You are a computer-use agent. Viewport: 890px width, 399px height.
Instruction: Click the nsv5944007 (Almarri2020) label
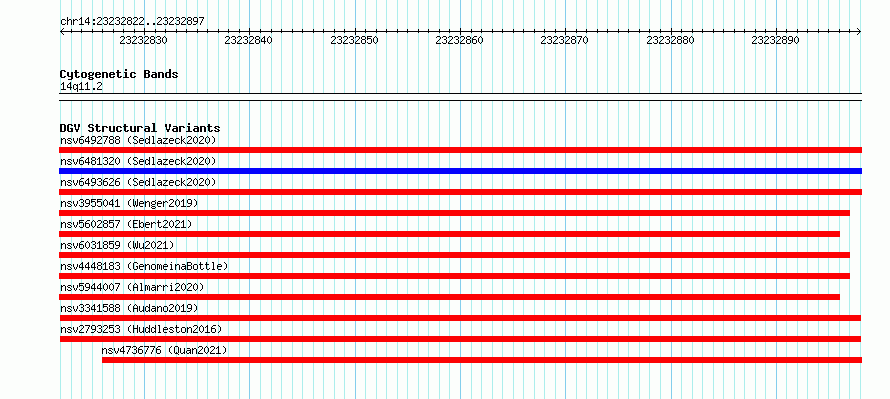click(x=132, y=287)
